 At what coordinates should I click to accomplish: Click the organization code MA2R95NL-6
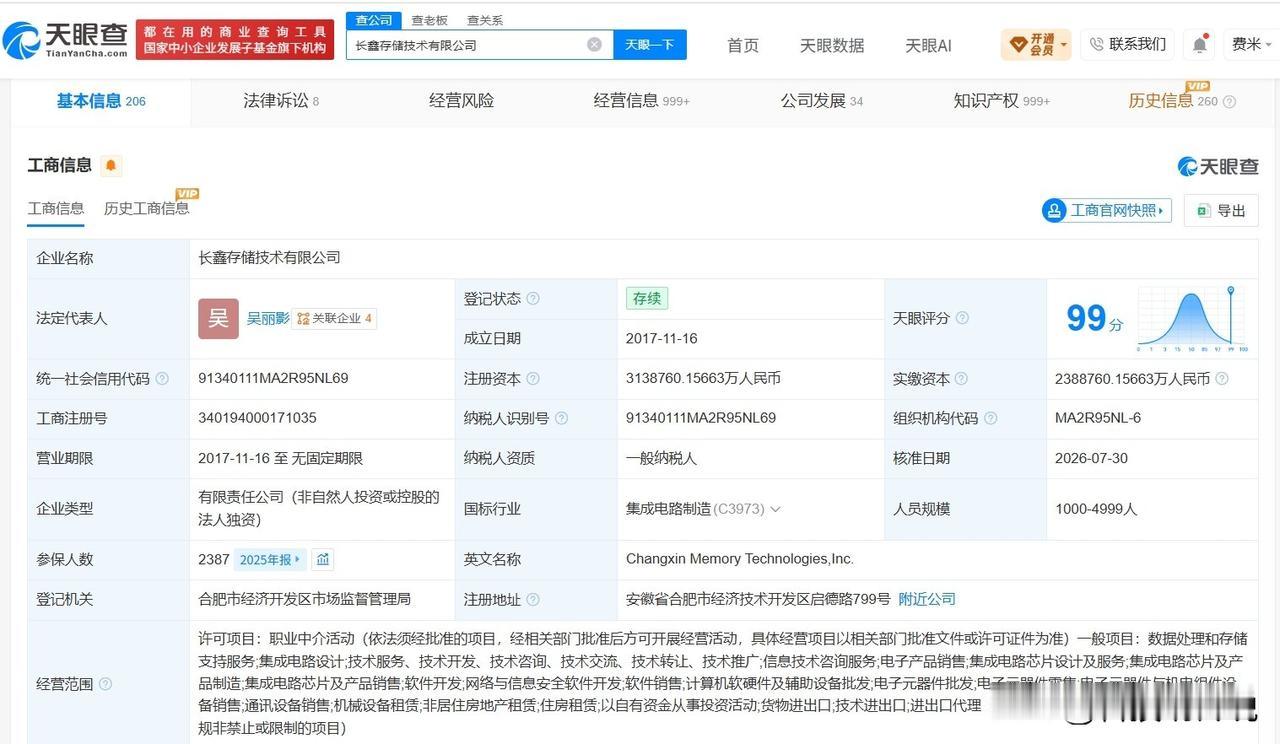1098,418
